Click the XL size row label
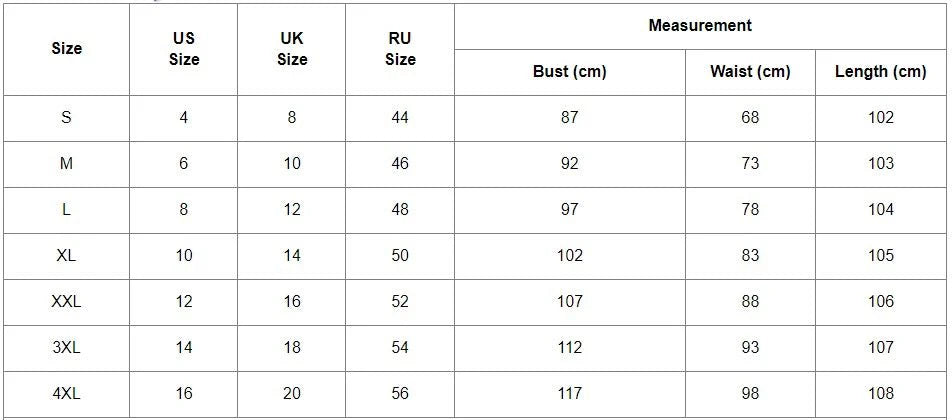This screenshot has height=420, width=952. pyautogui.click(x=66, y=256)
